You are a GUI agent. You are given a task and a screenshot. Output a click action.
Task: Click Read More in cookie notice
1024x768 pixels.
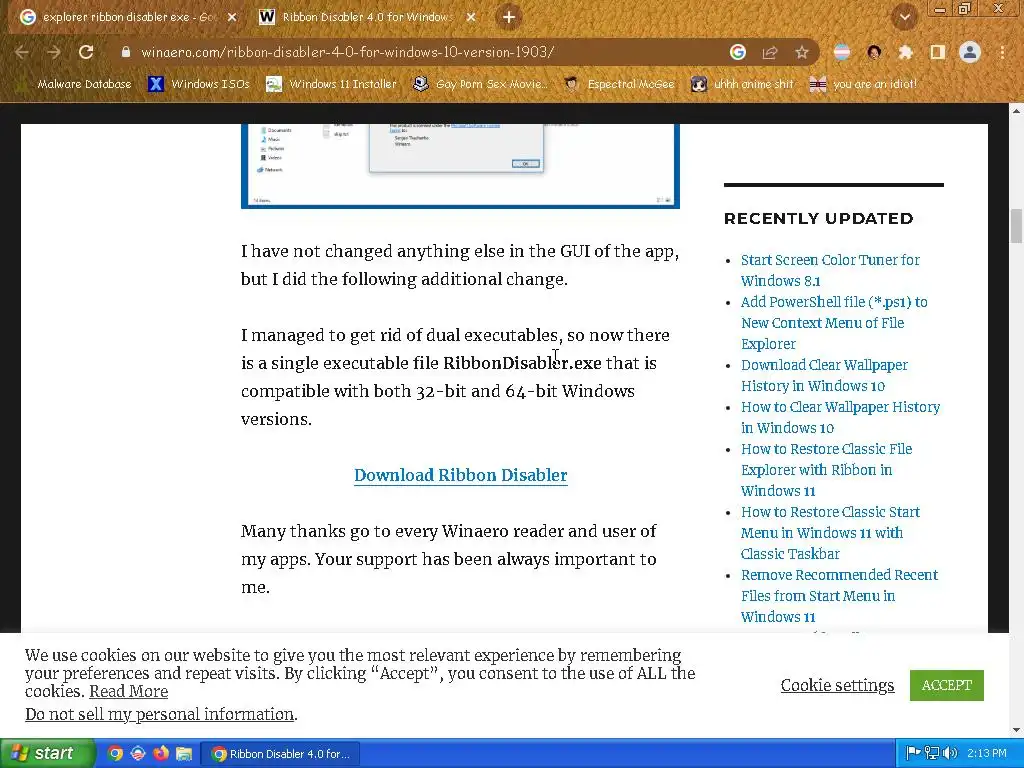[129, 692]
